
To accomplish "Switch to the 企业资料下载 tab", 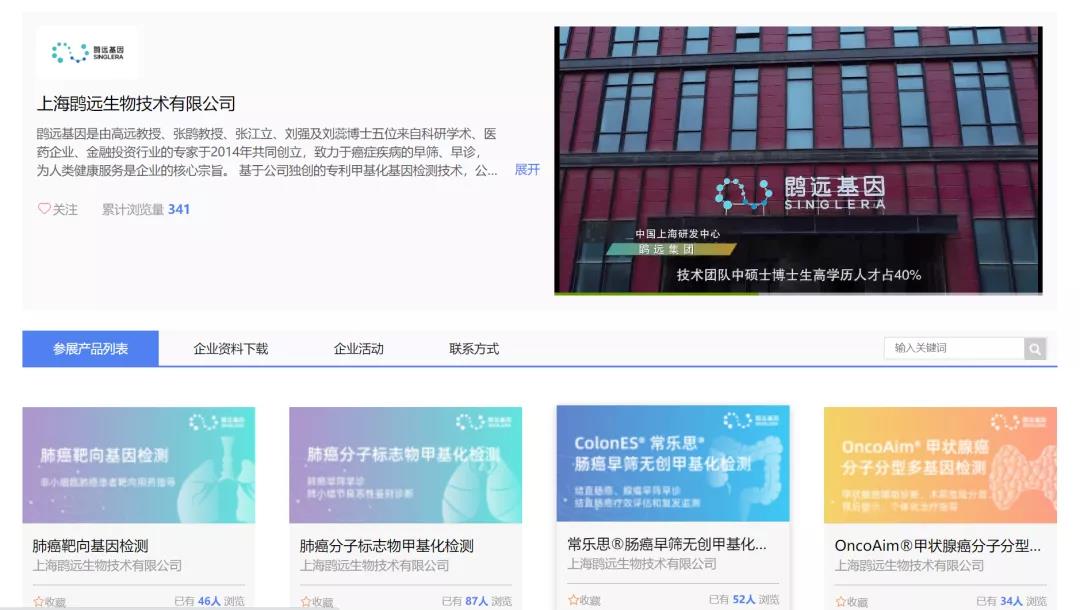I will tap(231, 348).
